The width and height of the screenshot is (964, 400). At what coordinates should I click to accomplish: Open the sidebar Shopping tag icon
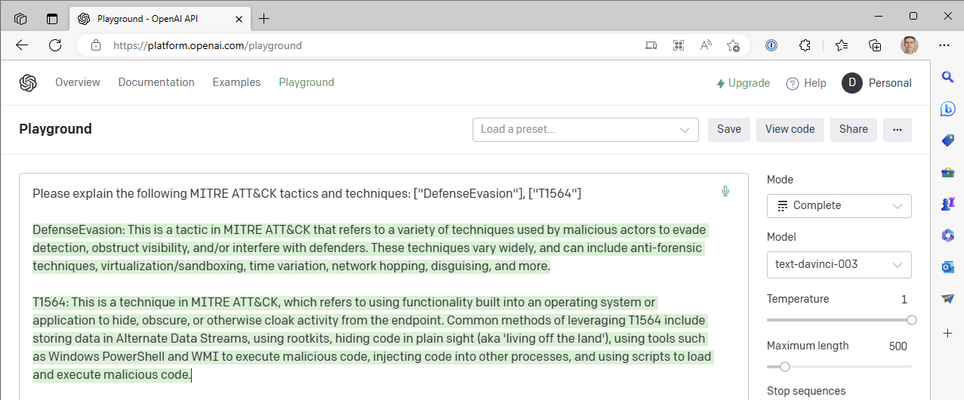[947, 141]
